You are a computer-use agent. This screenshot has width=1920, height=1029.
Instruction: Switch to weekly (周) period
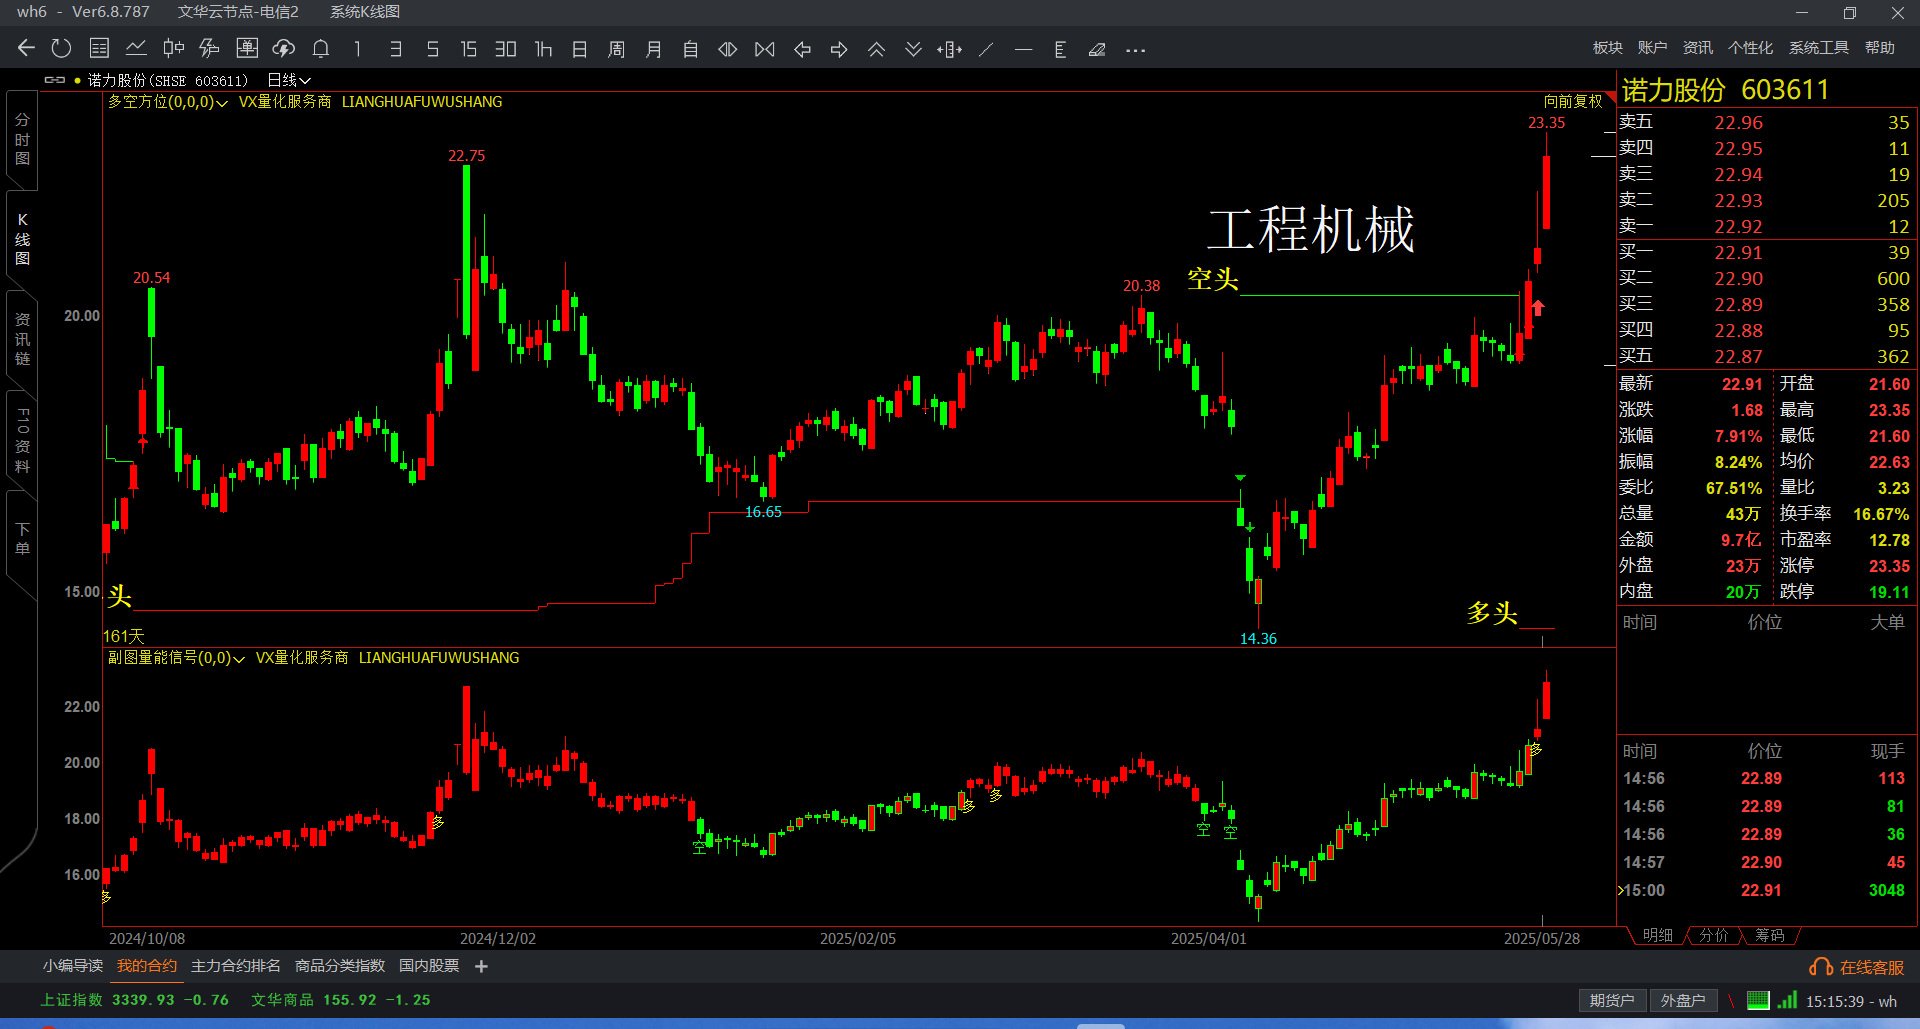[616, 48]
